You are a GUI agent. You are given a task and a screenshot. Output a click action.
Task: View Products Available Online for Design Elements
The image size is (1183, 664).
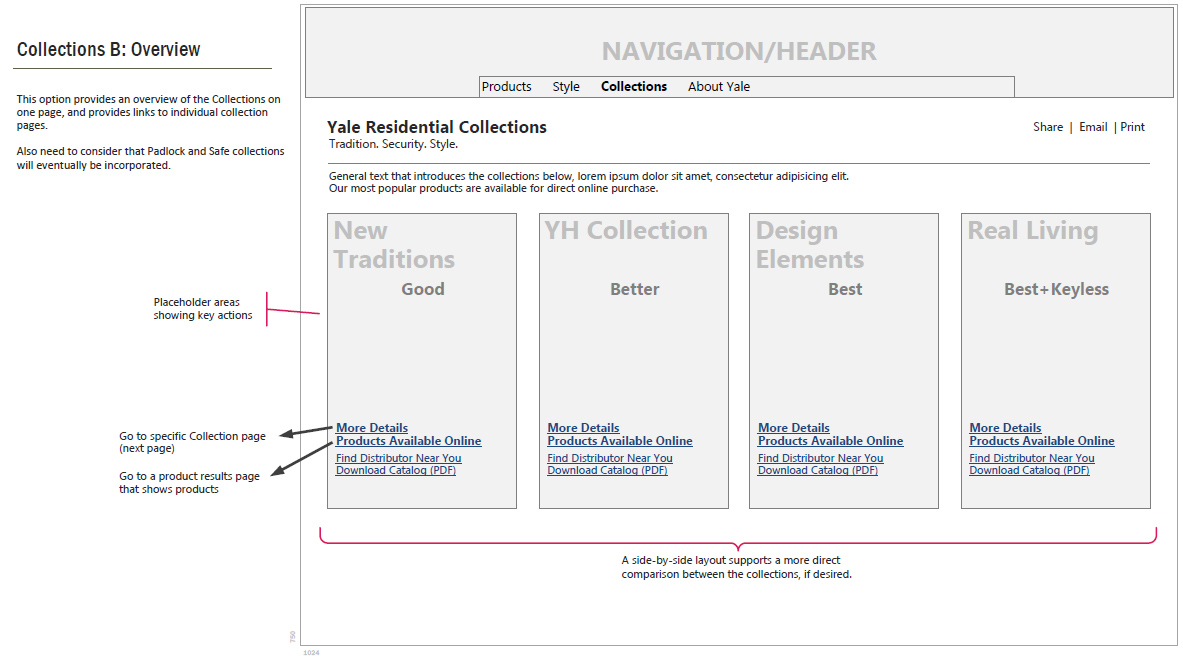tap(830, 441)
